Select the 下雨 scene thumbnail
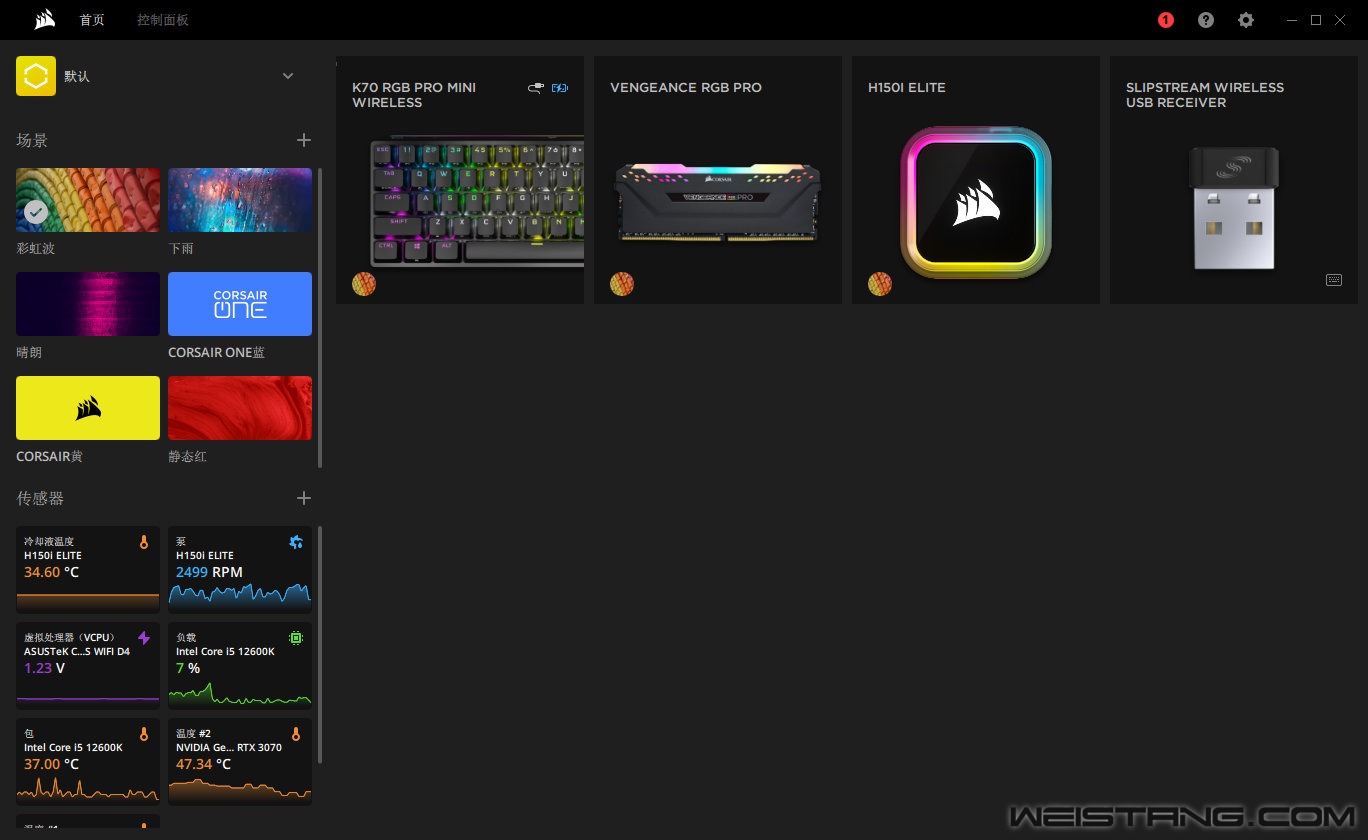 240,200
